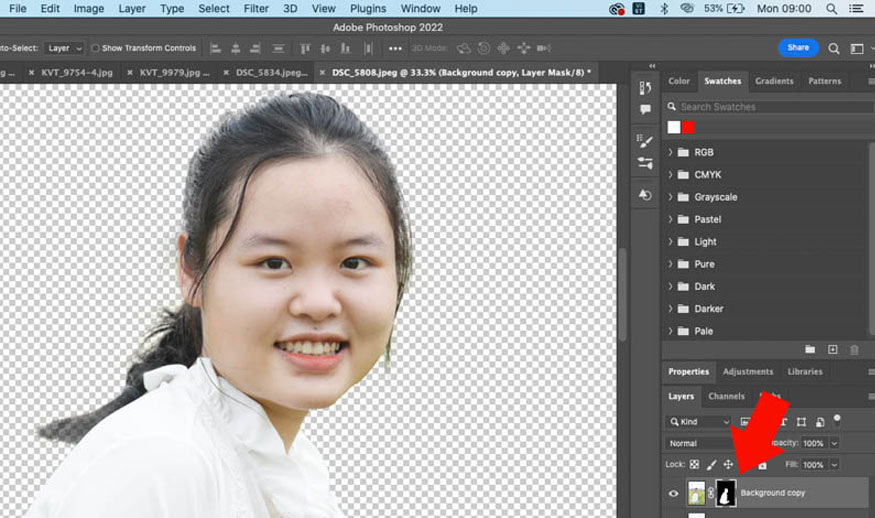The image size is (875, 518).
Task: Select the red recent swatch
Action: (688, 127)
